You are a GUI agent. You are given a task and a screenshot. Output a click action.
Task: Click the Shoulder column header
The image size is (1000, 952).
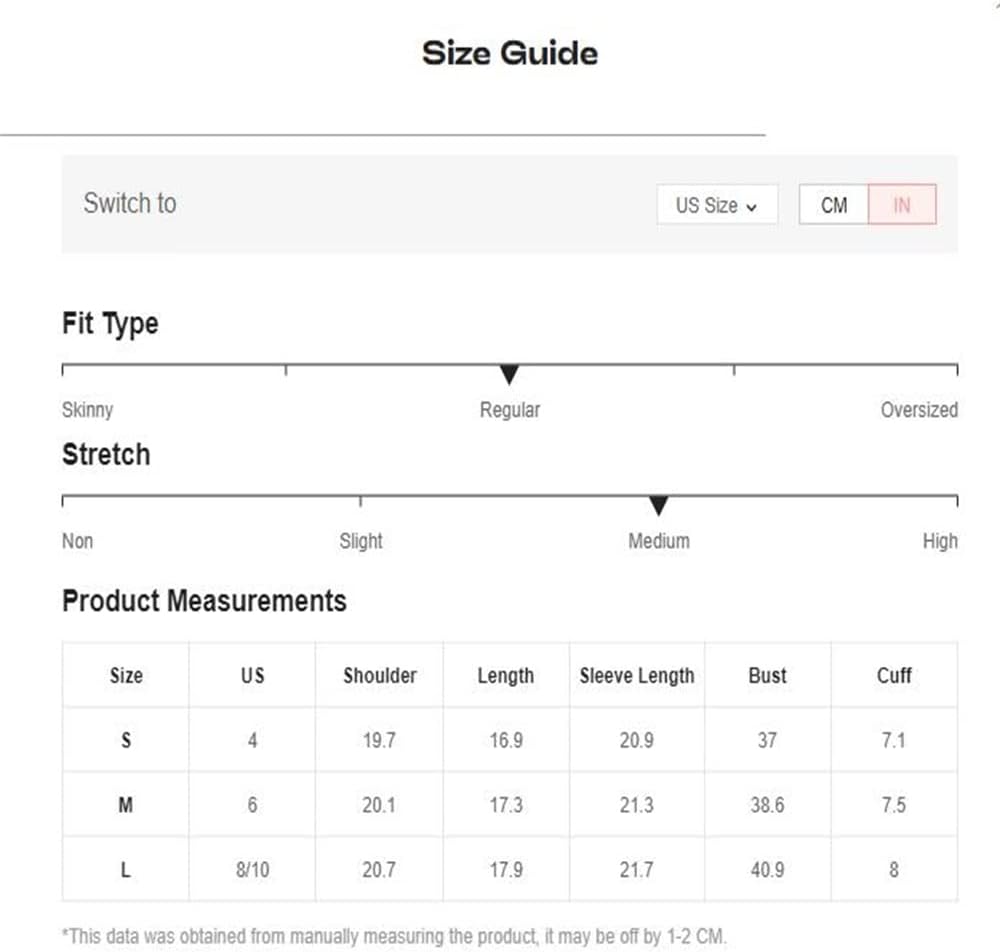(379, 675)
